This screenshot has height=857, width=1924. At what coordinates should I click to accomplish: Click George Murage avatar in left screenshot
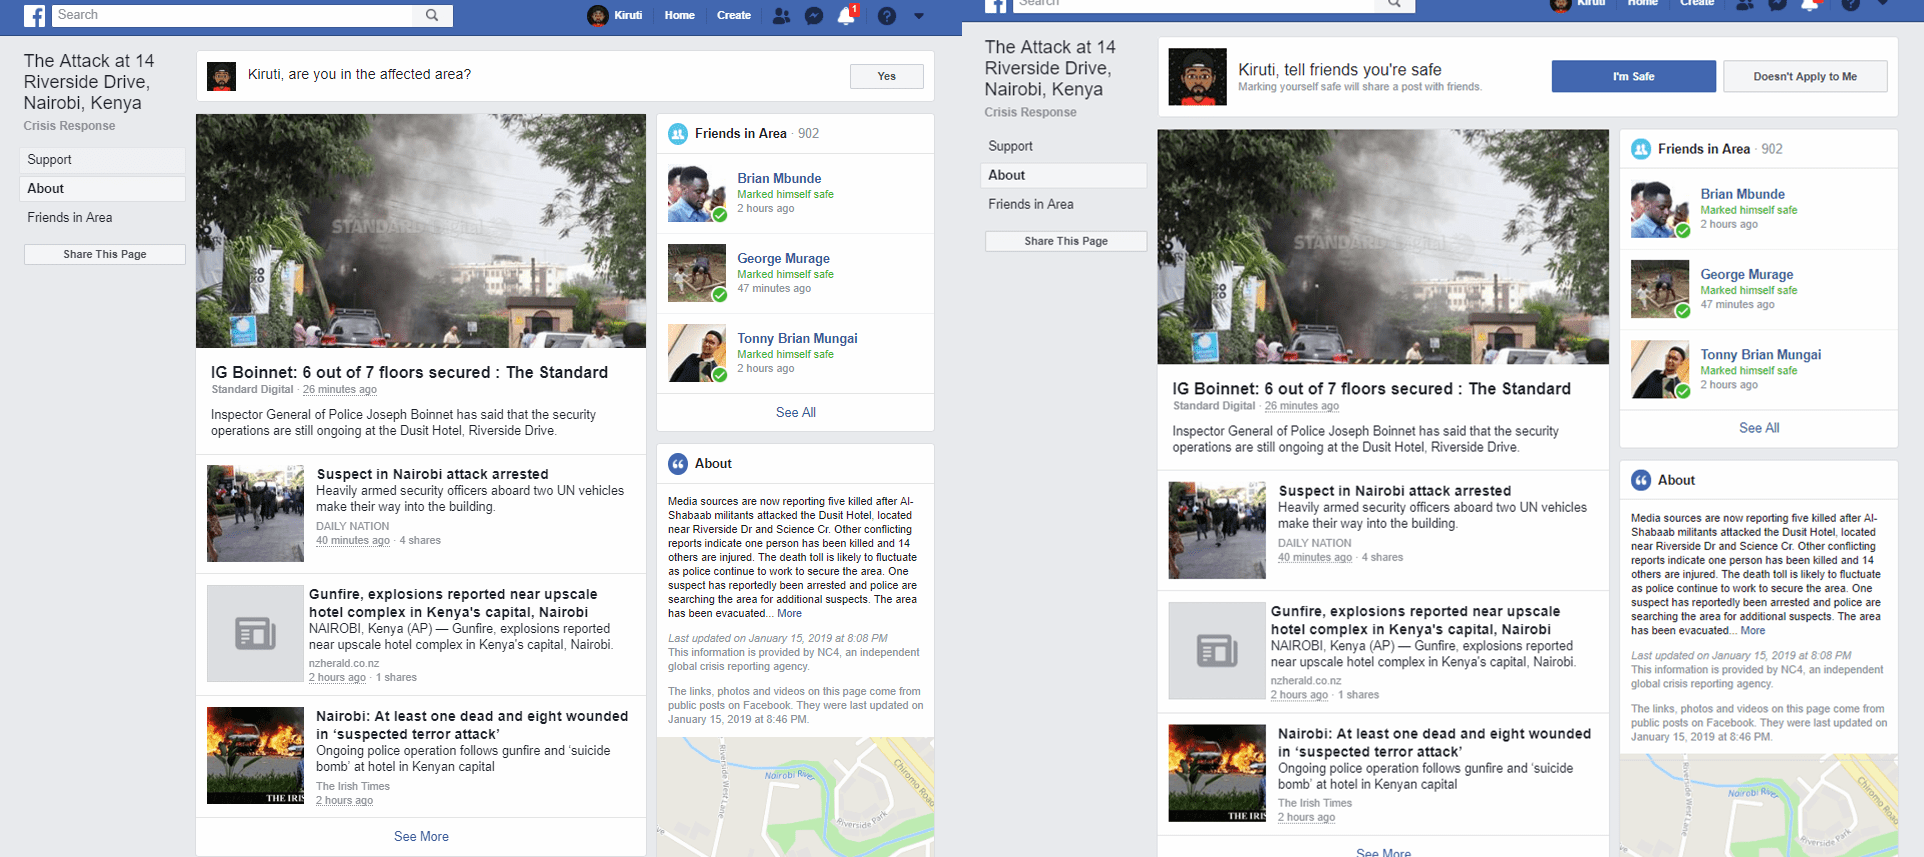tap(697, 273)
